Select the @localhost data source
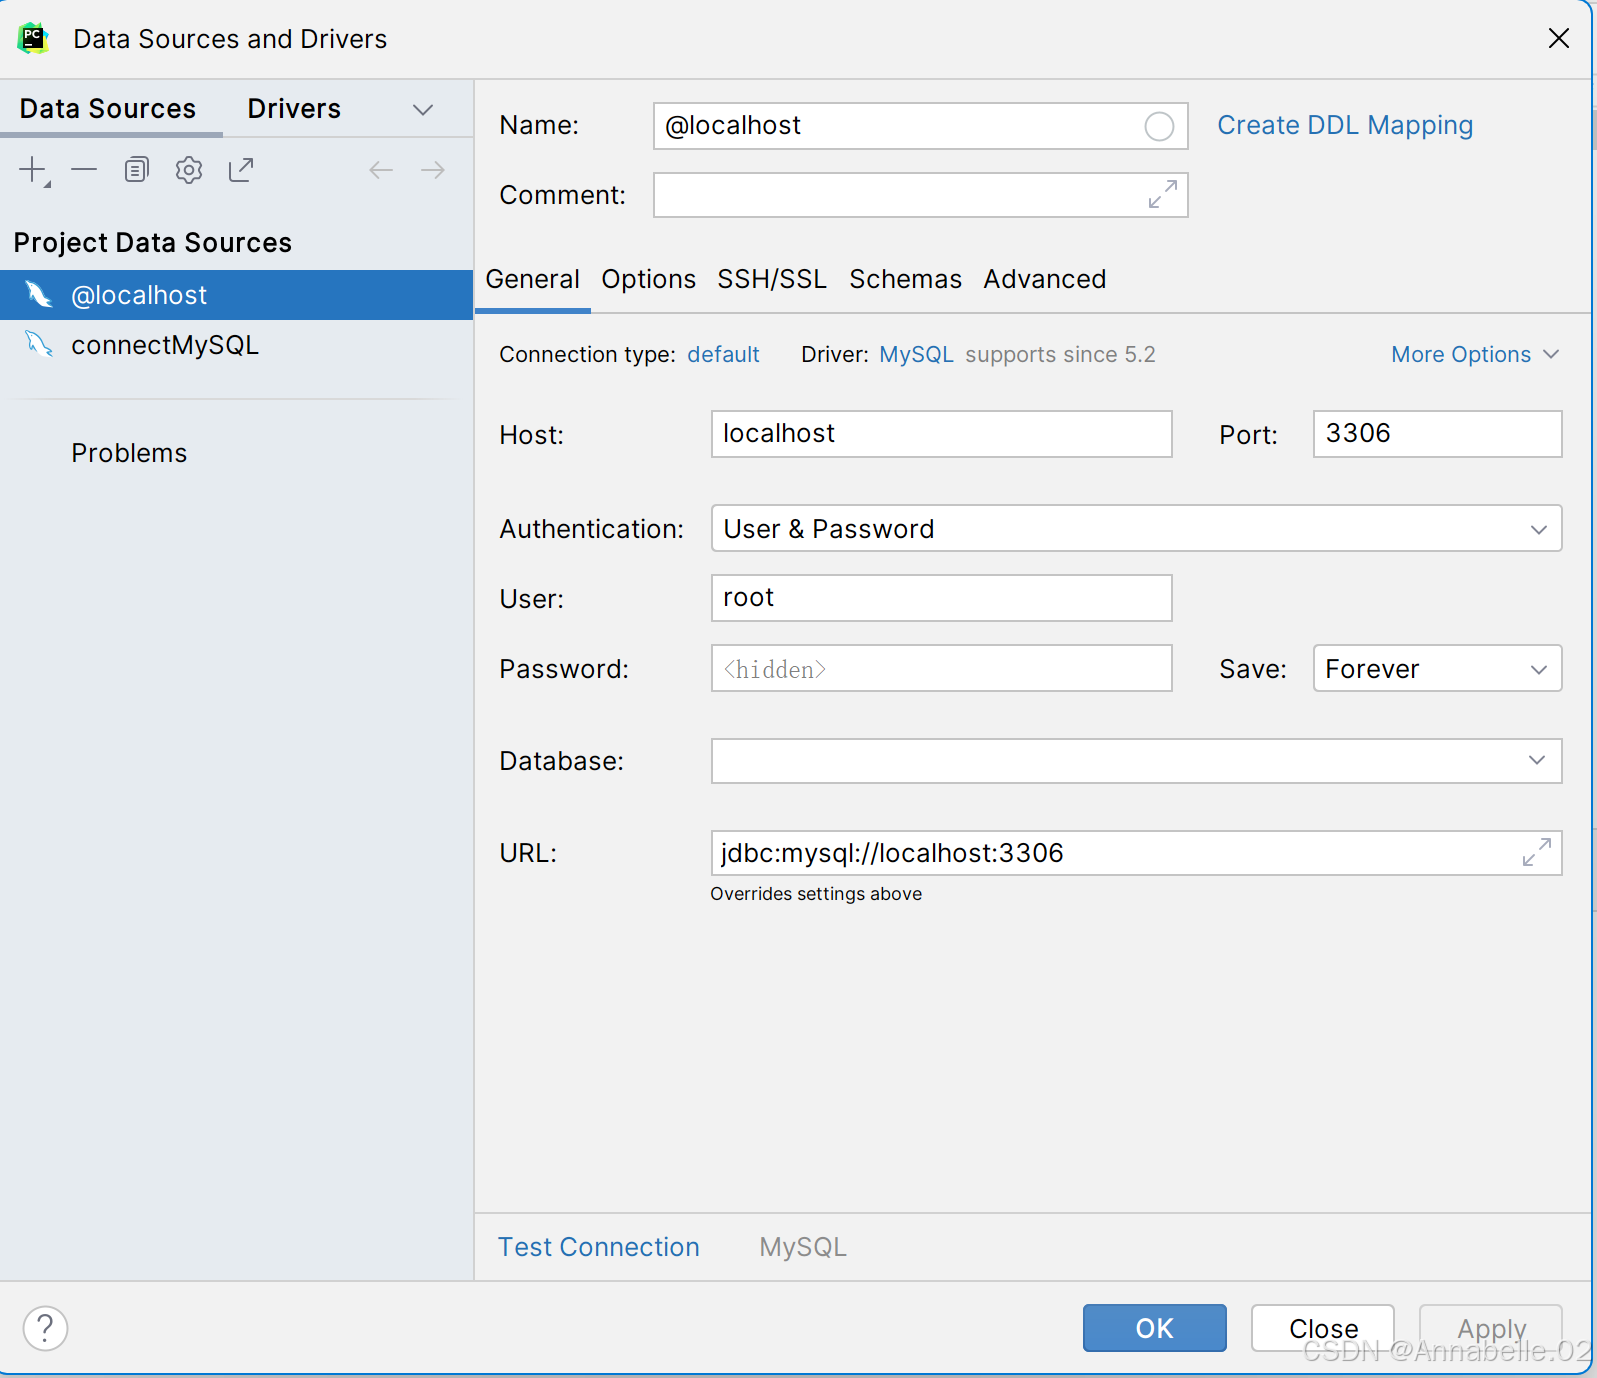Viewport: 1597px width, 1378px height. [236, 295]
